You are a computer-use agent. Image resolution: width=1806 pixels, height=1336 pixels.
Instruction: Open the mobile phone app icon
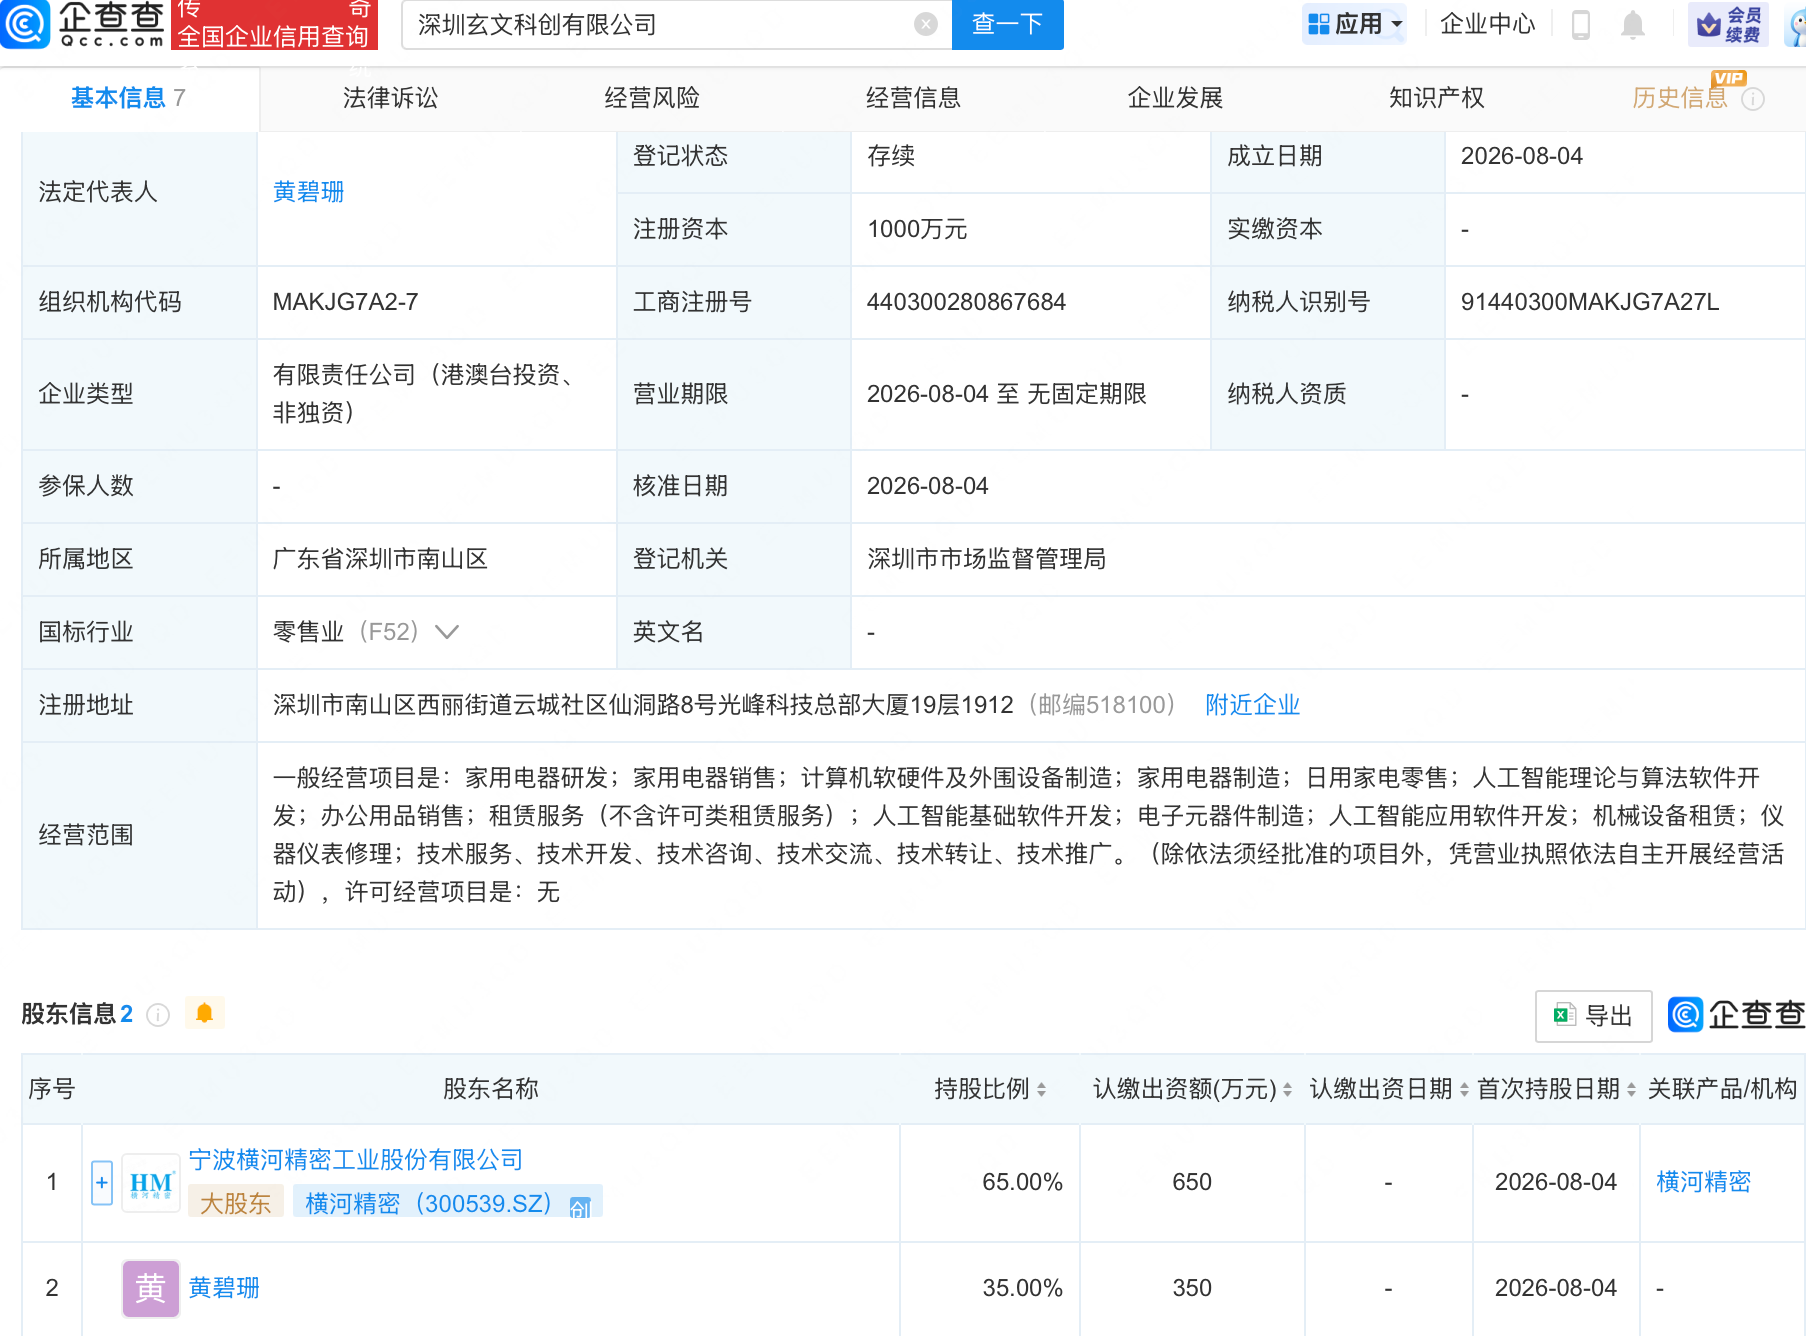tap(1581, 24)
